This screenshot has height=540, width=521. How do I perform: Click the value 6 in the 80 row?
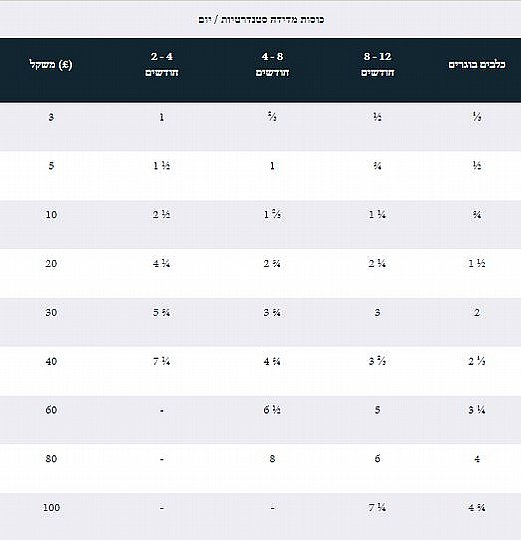377,459
